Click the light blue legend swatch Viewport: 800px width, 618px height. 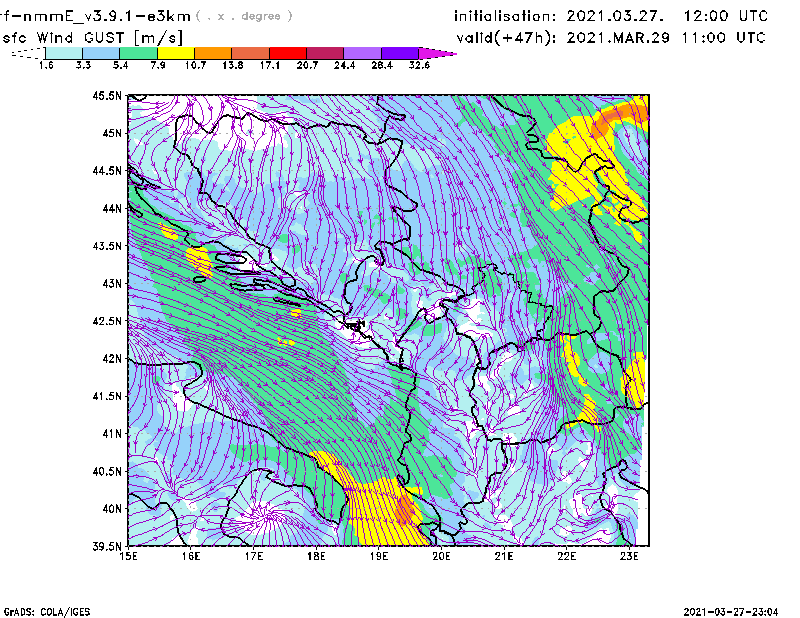click(x=101, y=53)
